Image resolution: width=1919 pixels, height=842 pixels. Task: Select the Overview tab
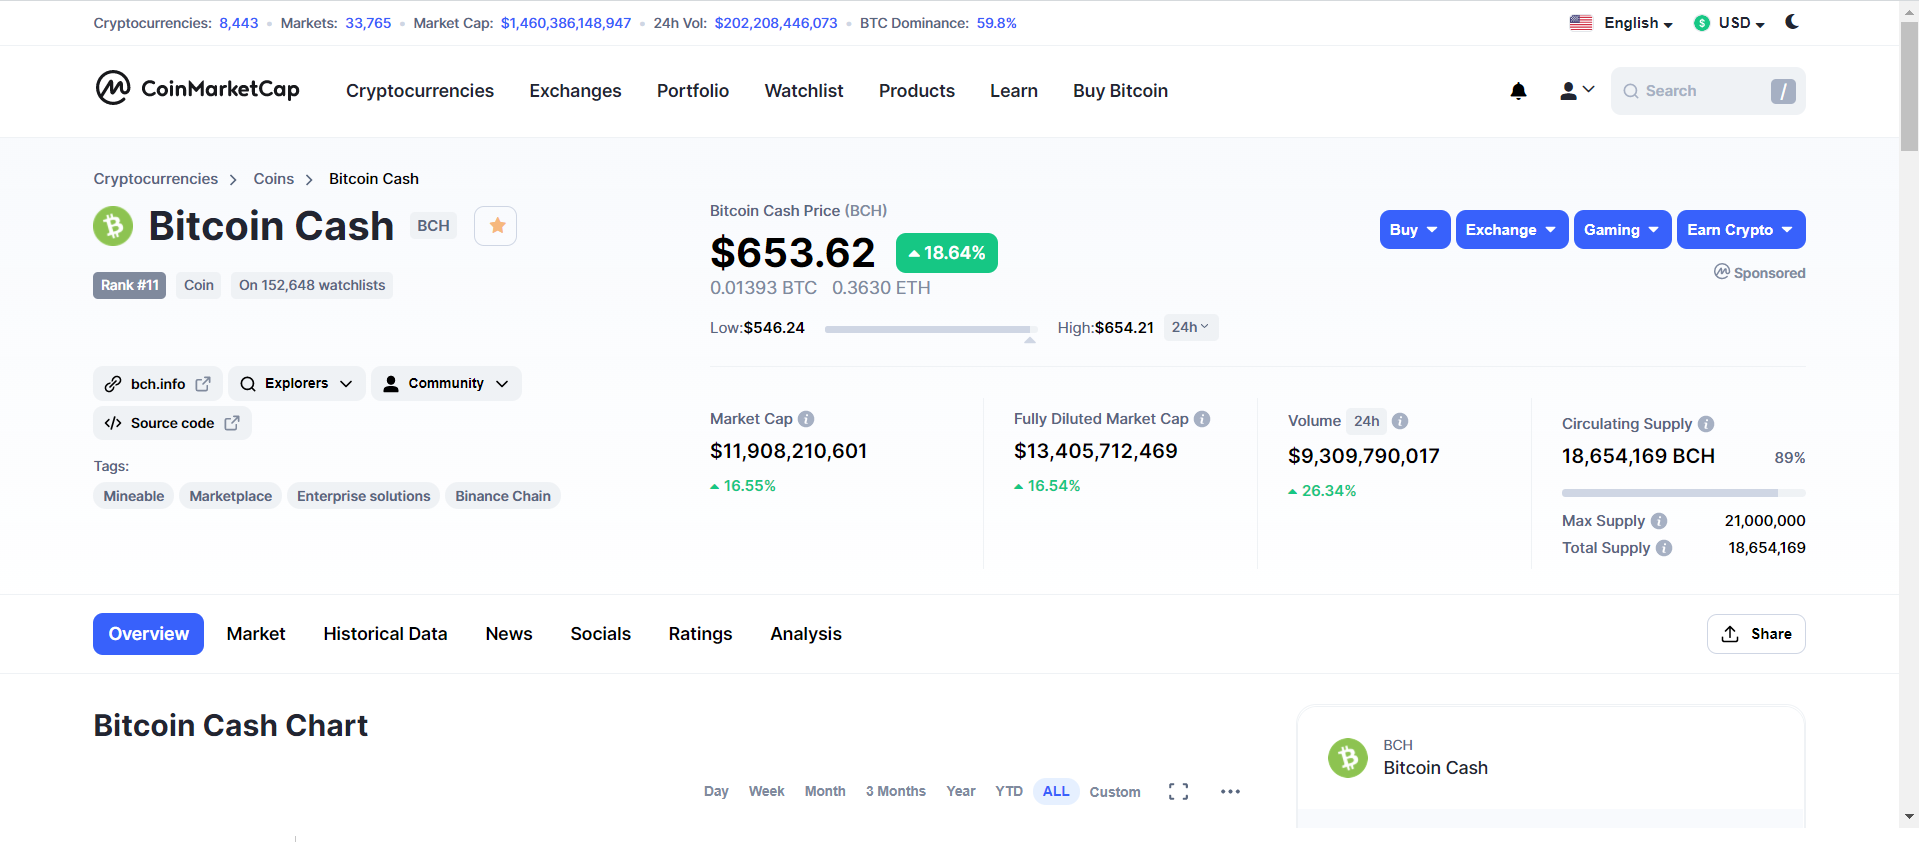tap(148, 634)
